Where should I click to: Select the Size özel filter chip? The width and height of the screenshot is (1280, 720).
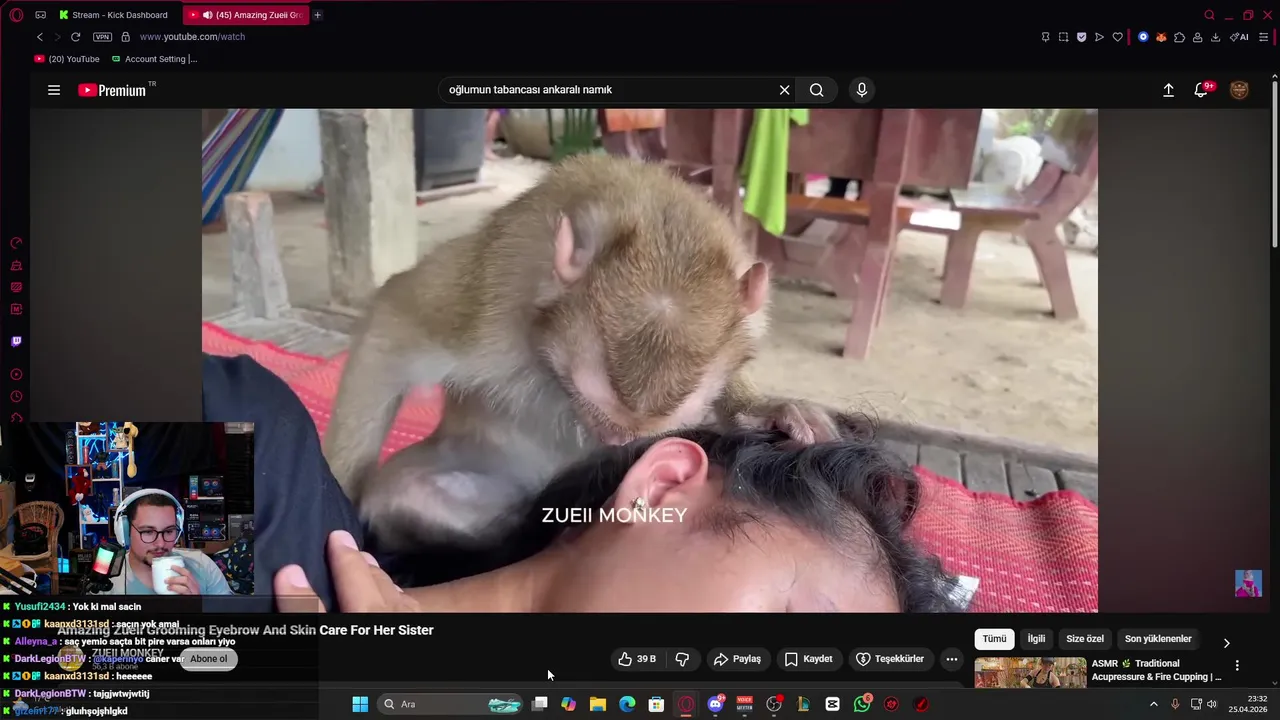click(x=1085, y=639)
